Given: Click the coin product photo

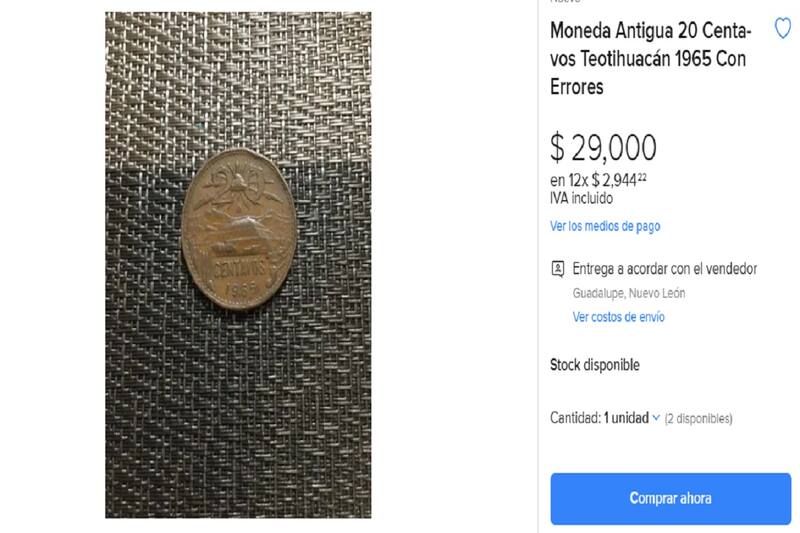Looking at the screenshot, I should pos(238,229).
